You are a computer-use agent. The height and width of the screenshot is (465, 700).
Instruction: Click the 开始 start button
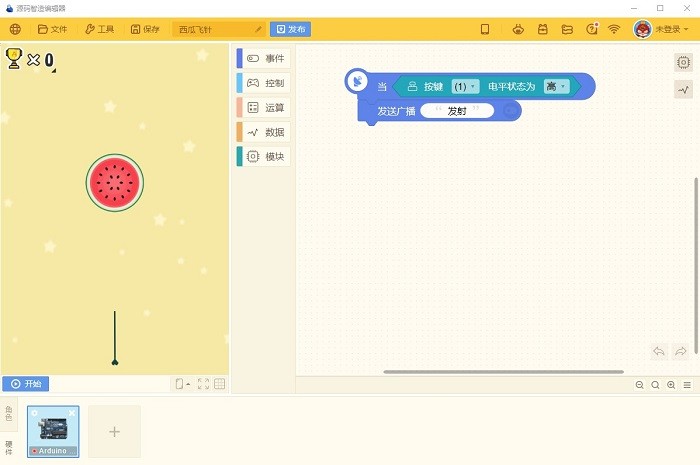[26, 384]
